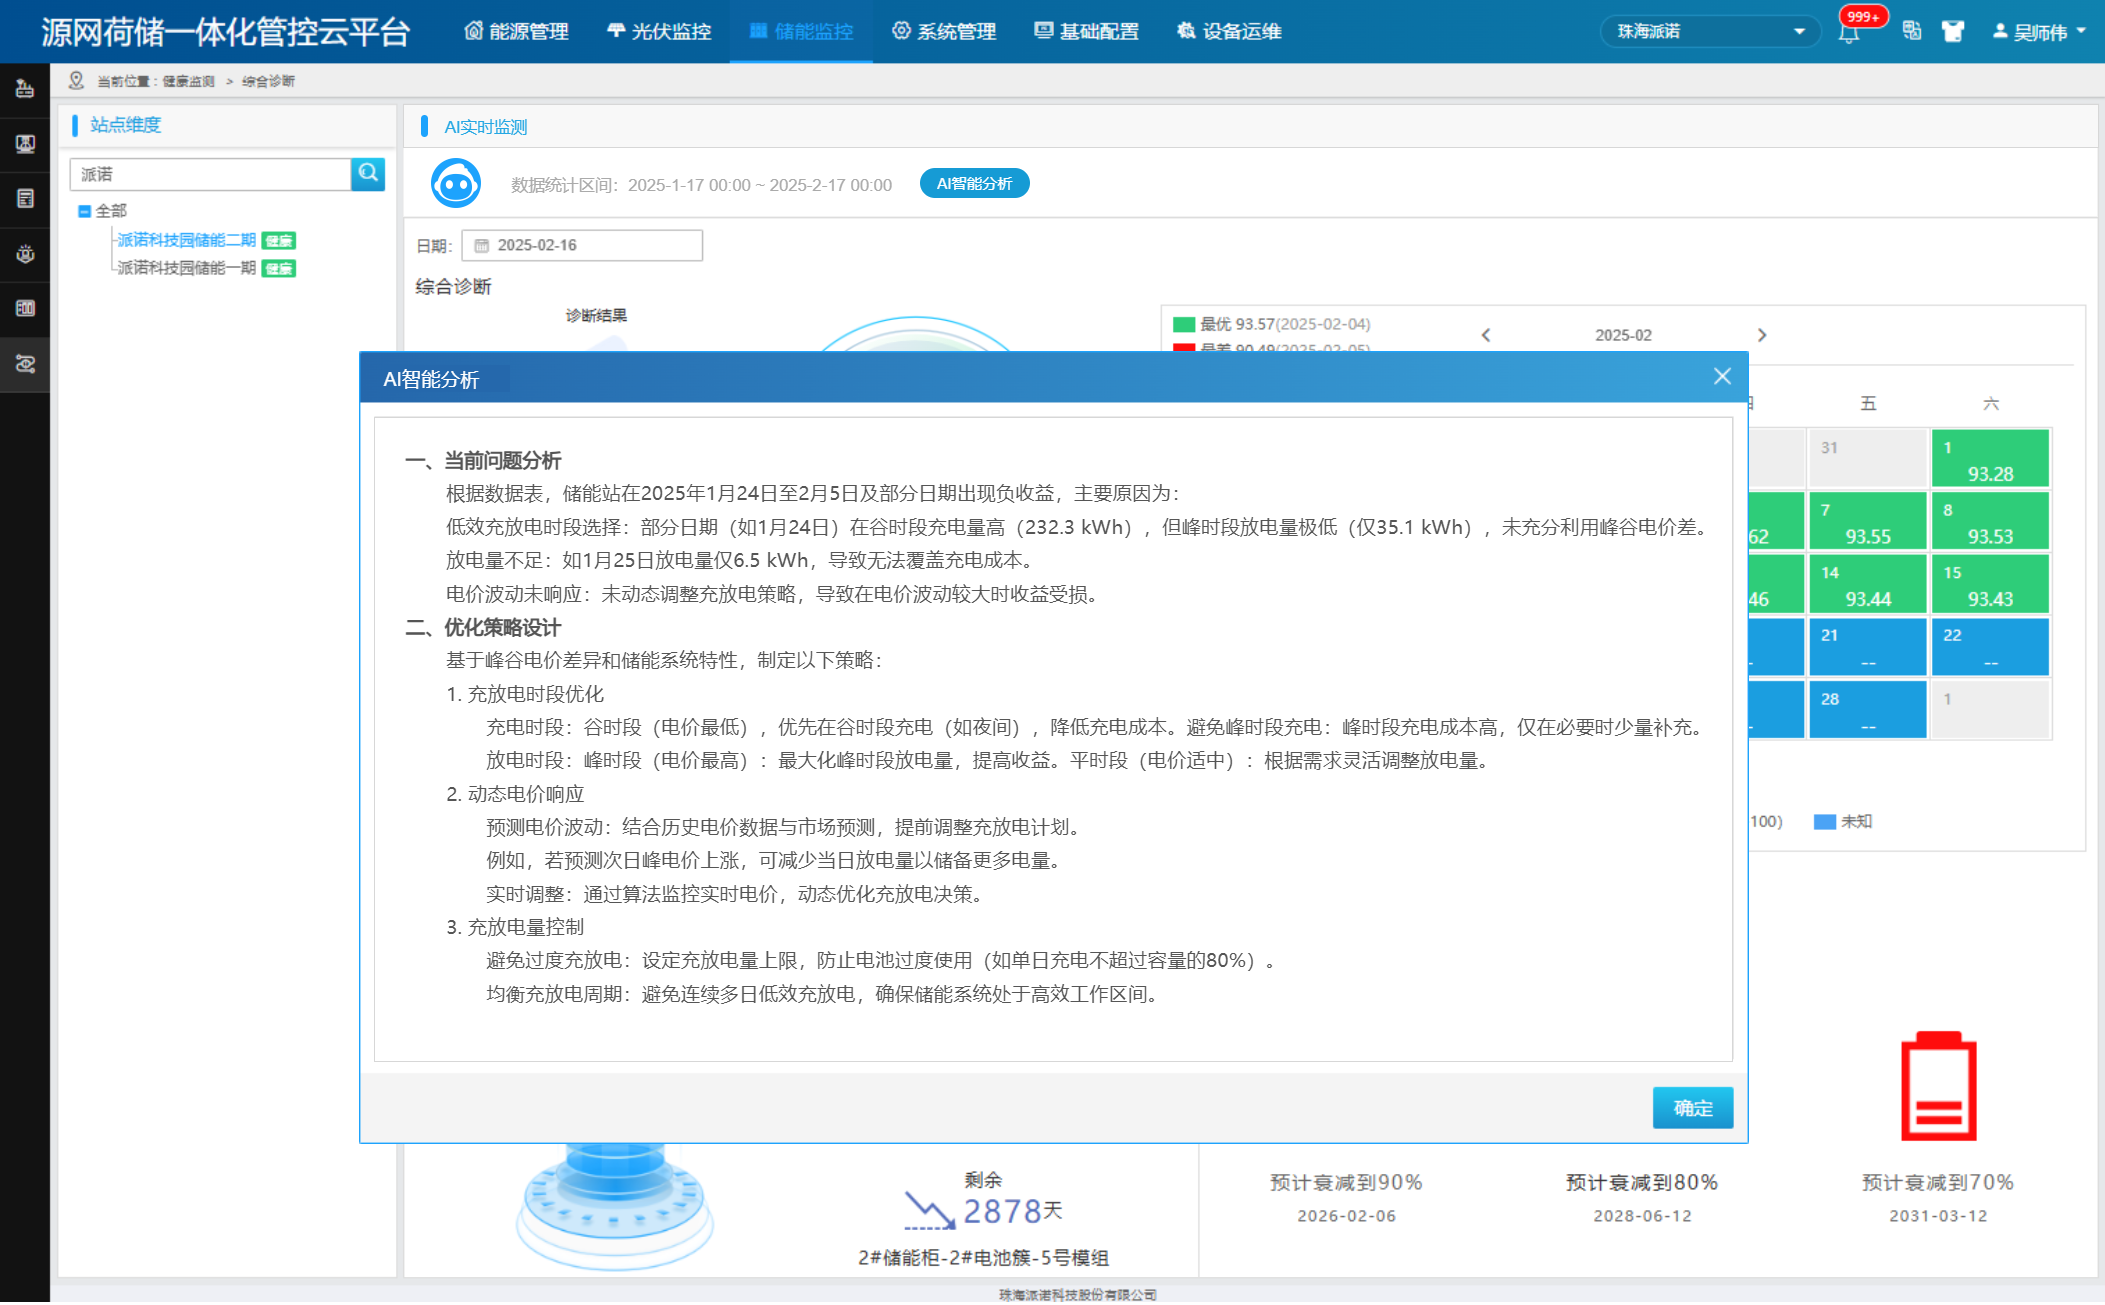Image resolution: width=2105 pixels, height=1305 pixels.
Task: Open the 设备运维 menu
Action: (x=1229, y=31)
